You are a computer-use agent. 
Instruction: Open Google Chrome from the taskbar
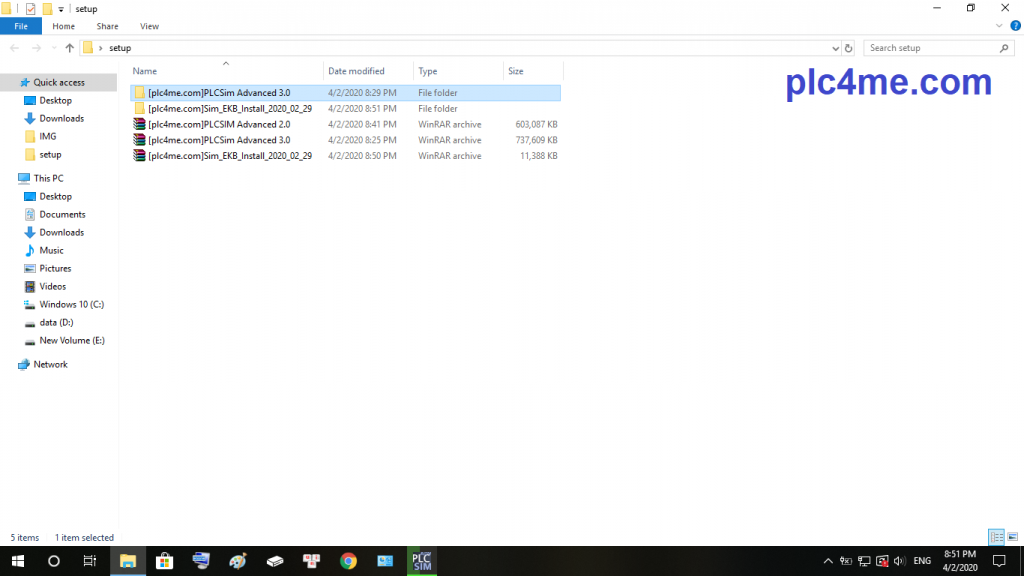point(348,561)
